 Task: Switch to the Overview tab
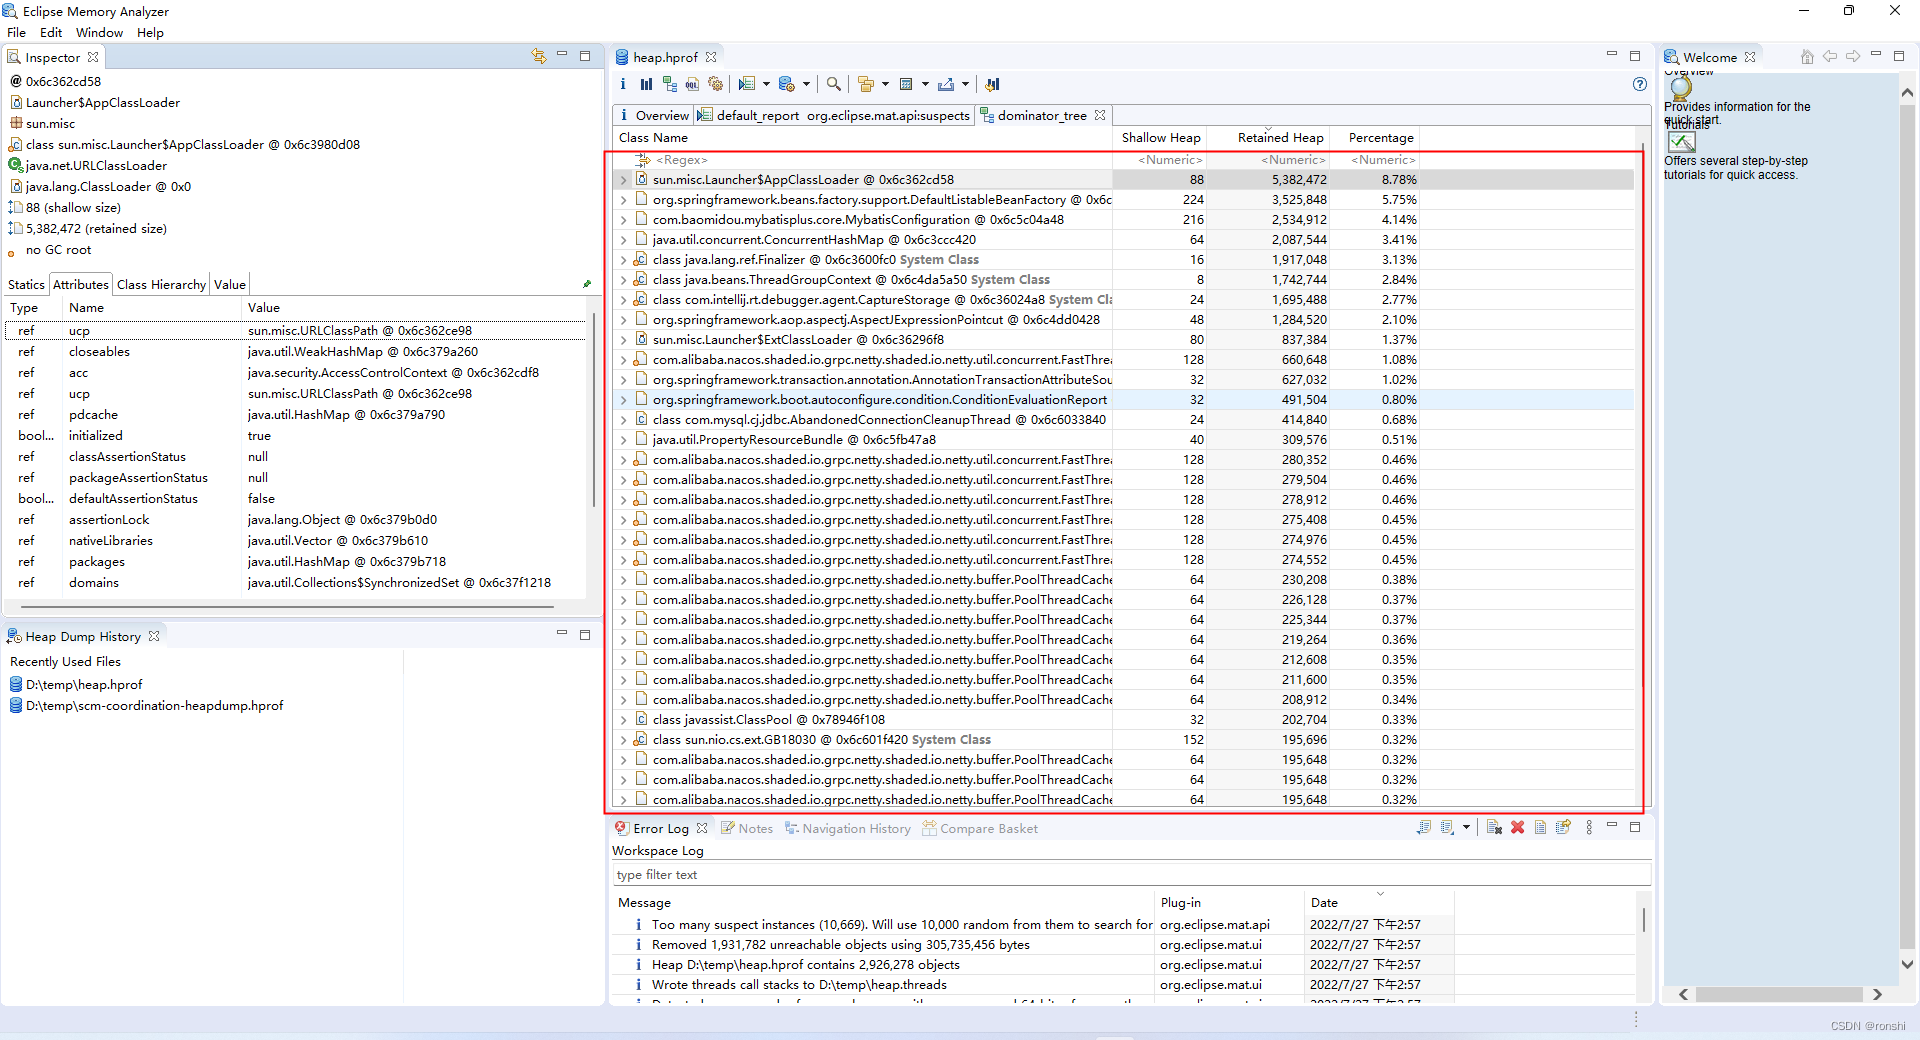653,115
